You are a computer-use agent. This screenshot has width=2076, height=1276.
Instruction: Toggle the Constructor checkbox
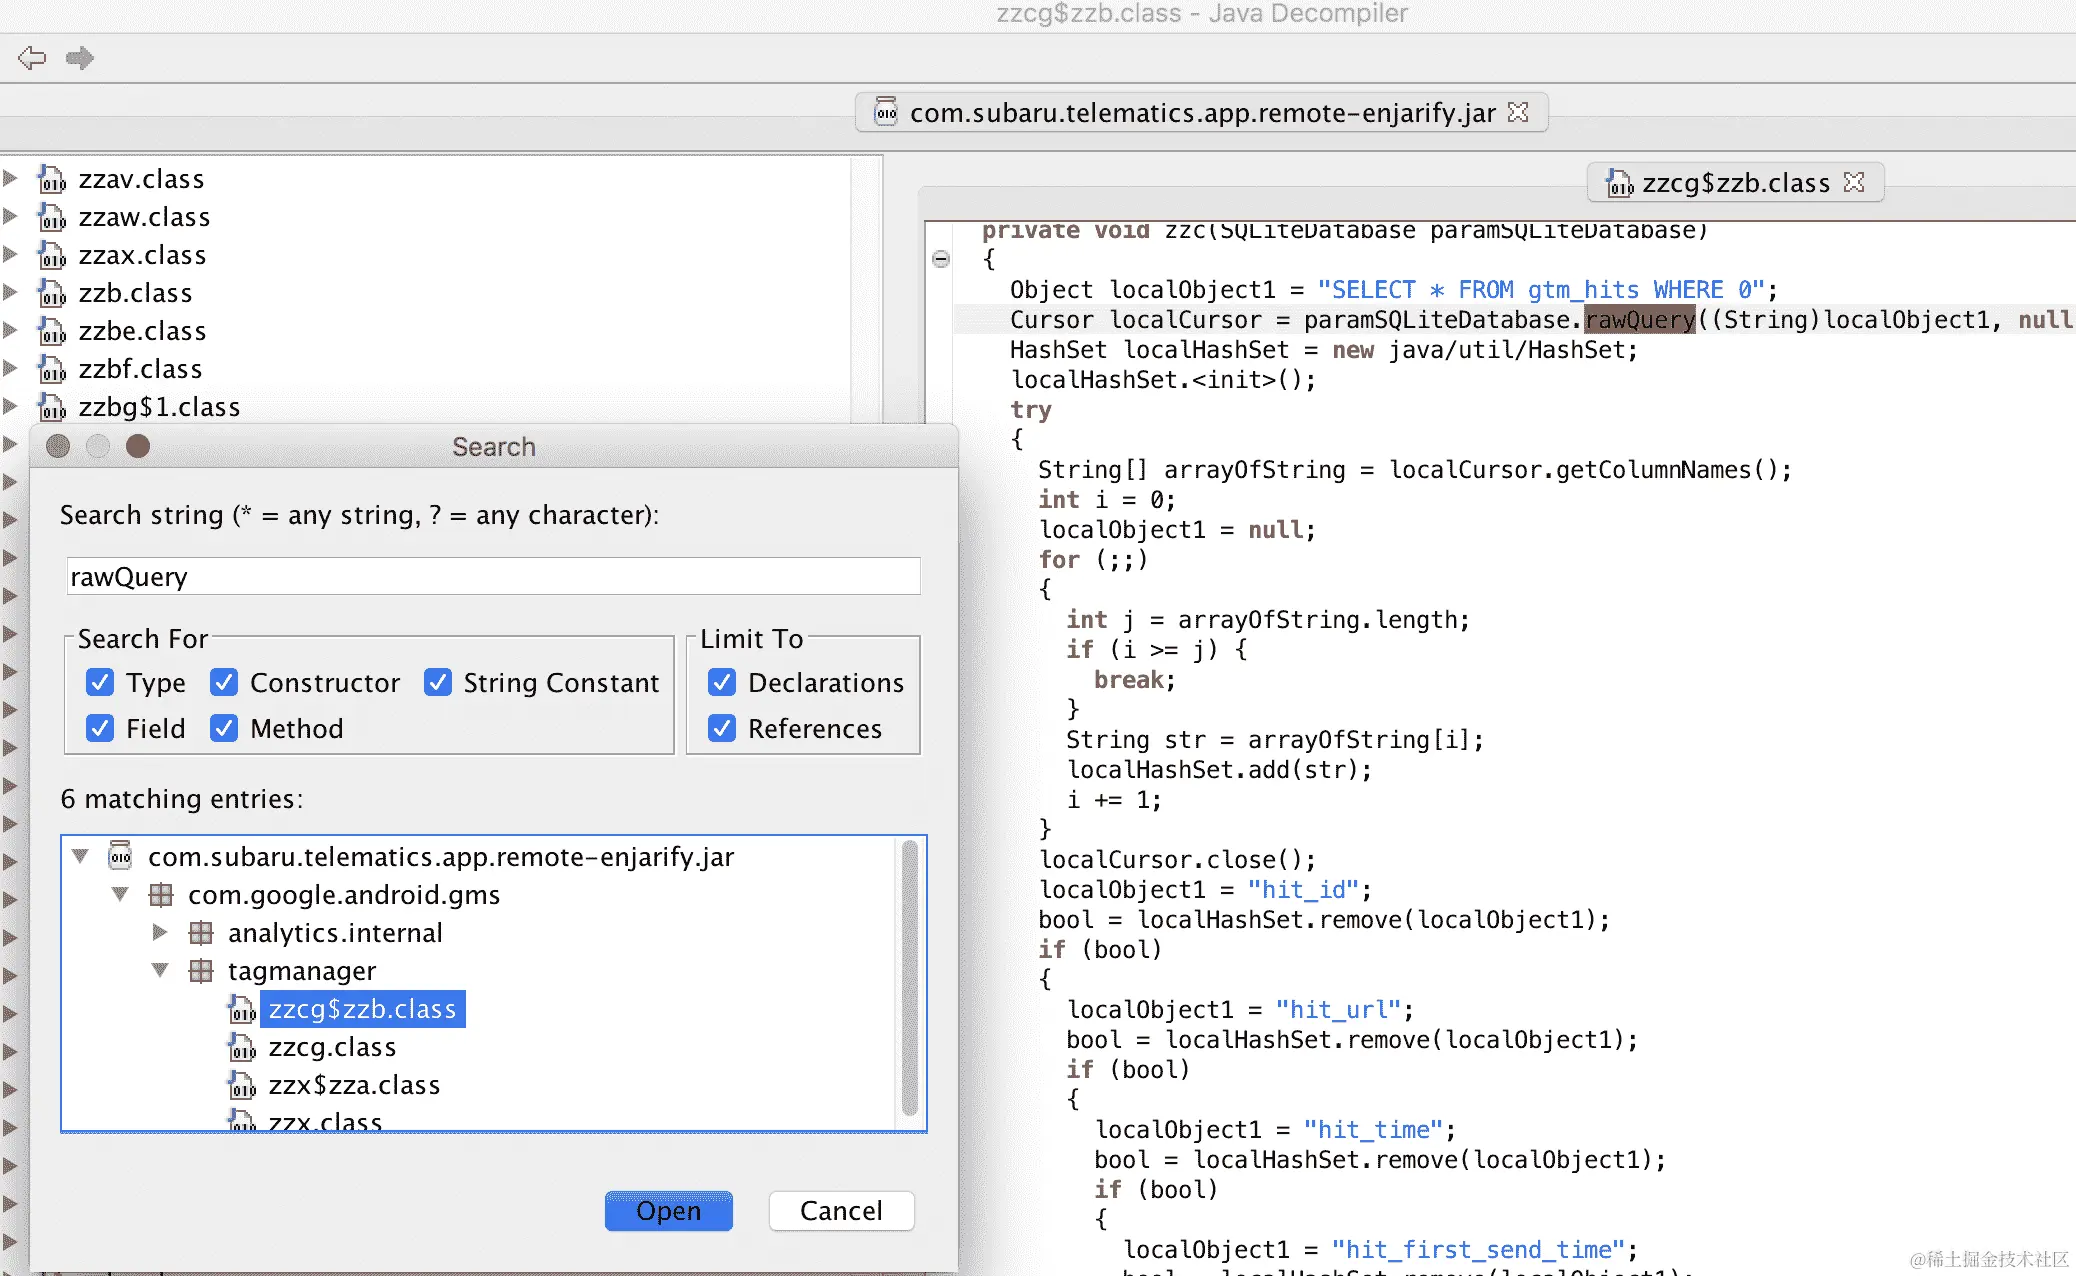pos(224,683)
